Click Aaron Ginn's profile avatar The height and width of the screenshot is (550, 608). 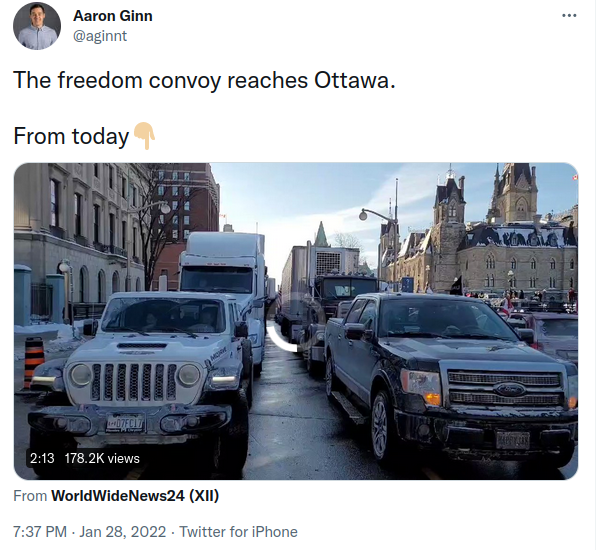37,26
